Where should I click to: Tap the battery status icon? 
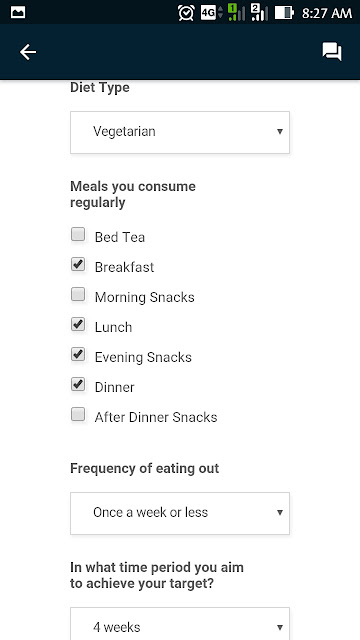284,13
